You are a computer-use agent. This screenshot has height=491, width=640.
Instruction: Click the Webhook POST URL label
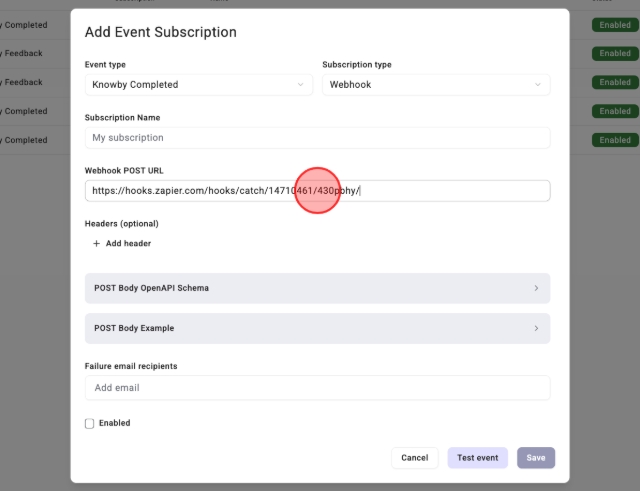(x=124, y=171)
